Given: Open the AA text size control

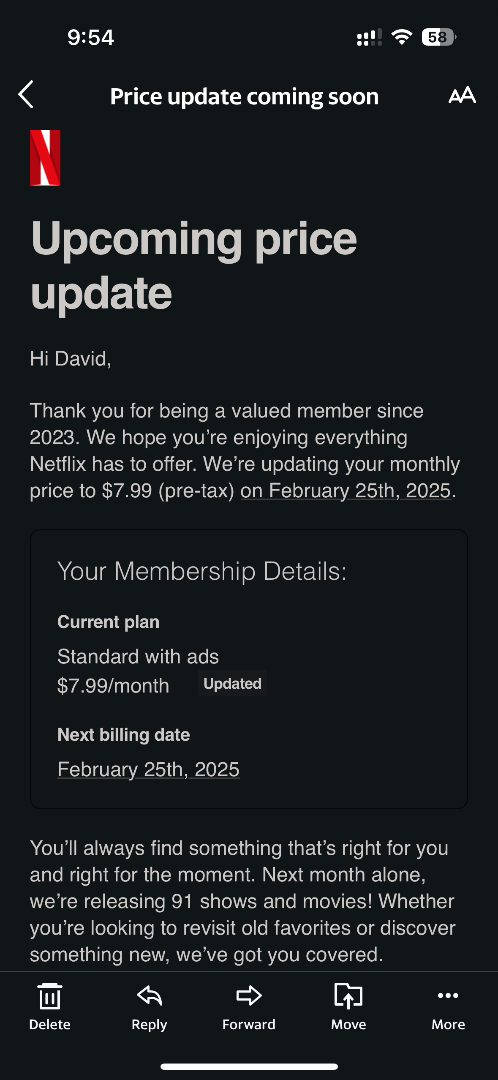Looking at the screenshot, I should tap(462, 96).
